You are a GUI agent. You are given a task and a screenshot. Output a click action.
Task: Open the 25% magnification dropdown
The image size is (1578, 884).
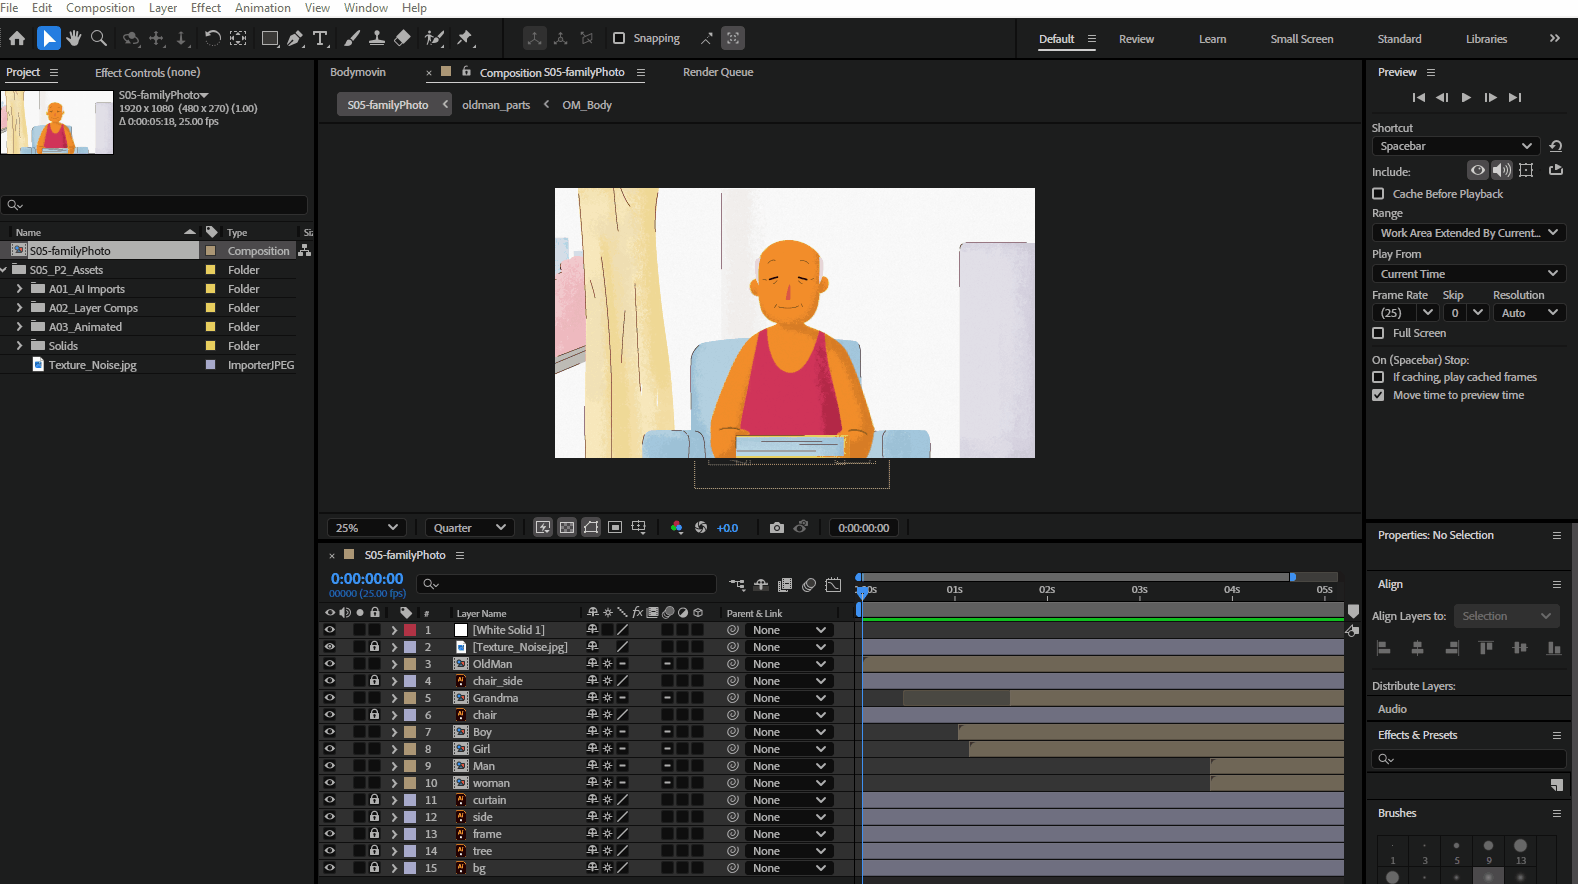(366, 527)
